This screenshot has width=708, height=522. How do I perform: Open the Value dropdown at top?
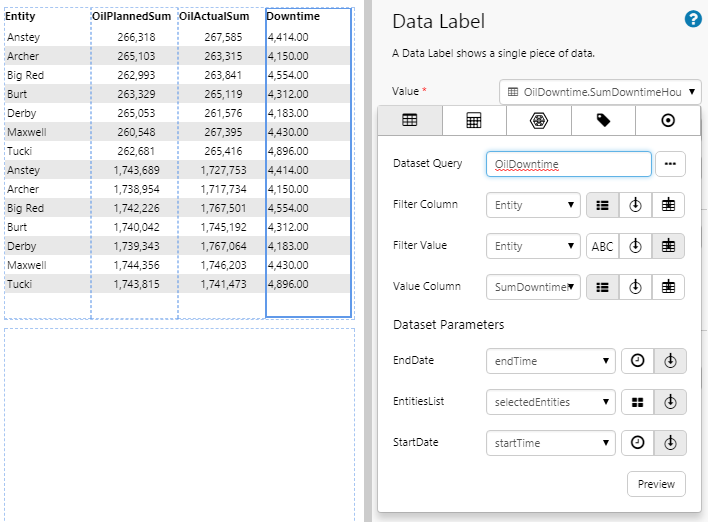[x=600, y=92]
